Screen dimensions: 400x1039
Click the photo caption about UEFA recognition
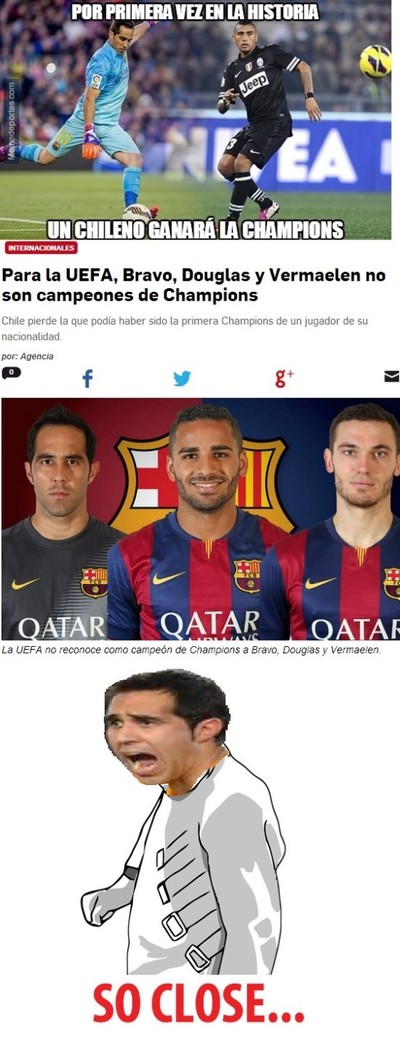click(191, 651)
